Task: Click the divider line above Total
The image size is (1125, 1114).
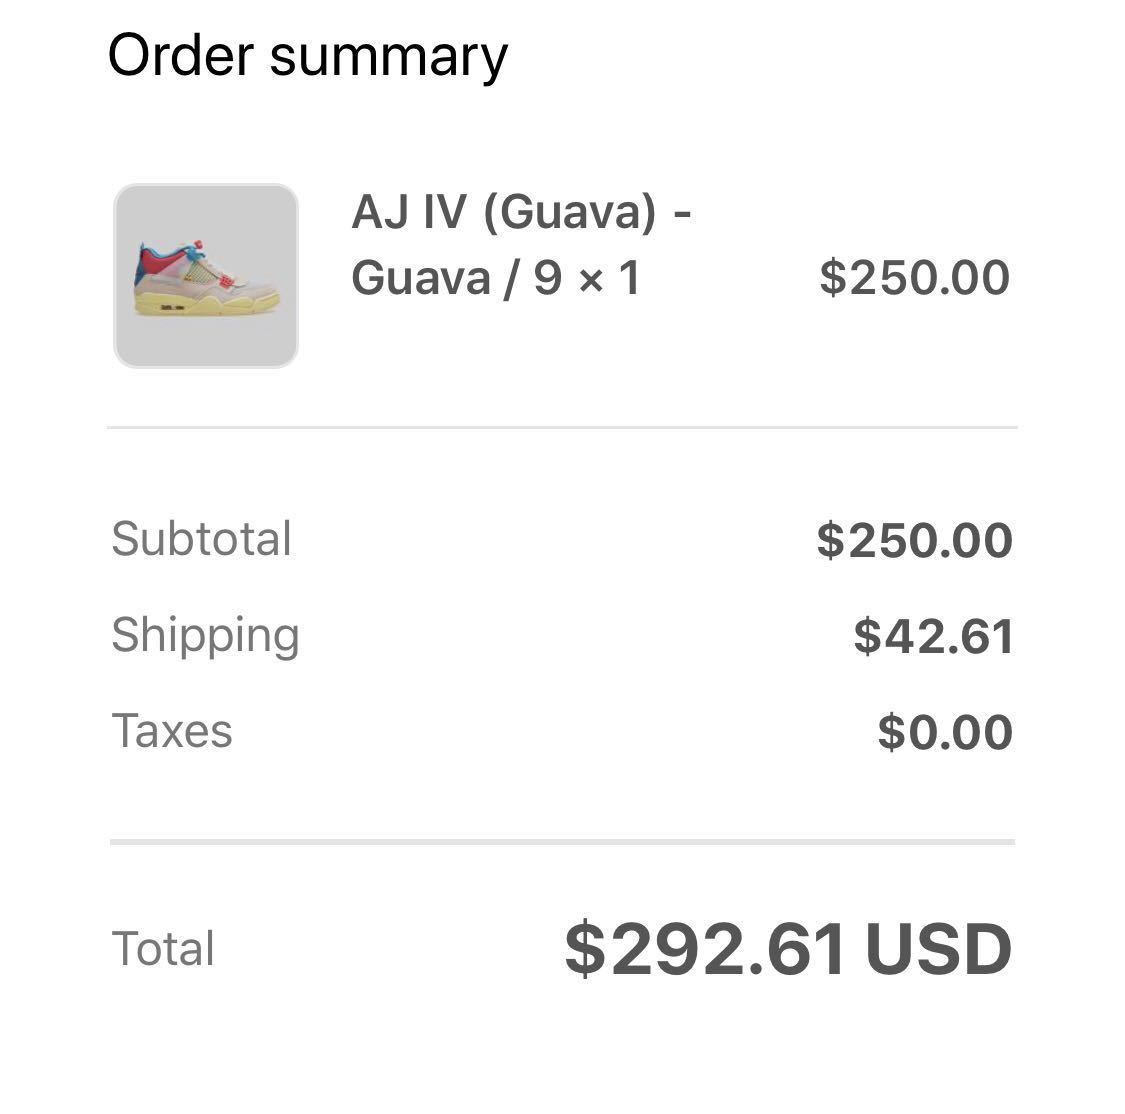Action: [x=562, y=842]
